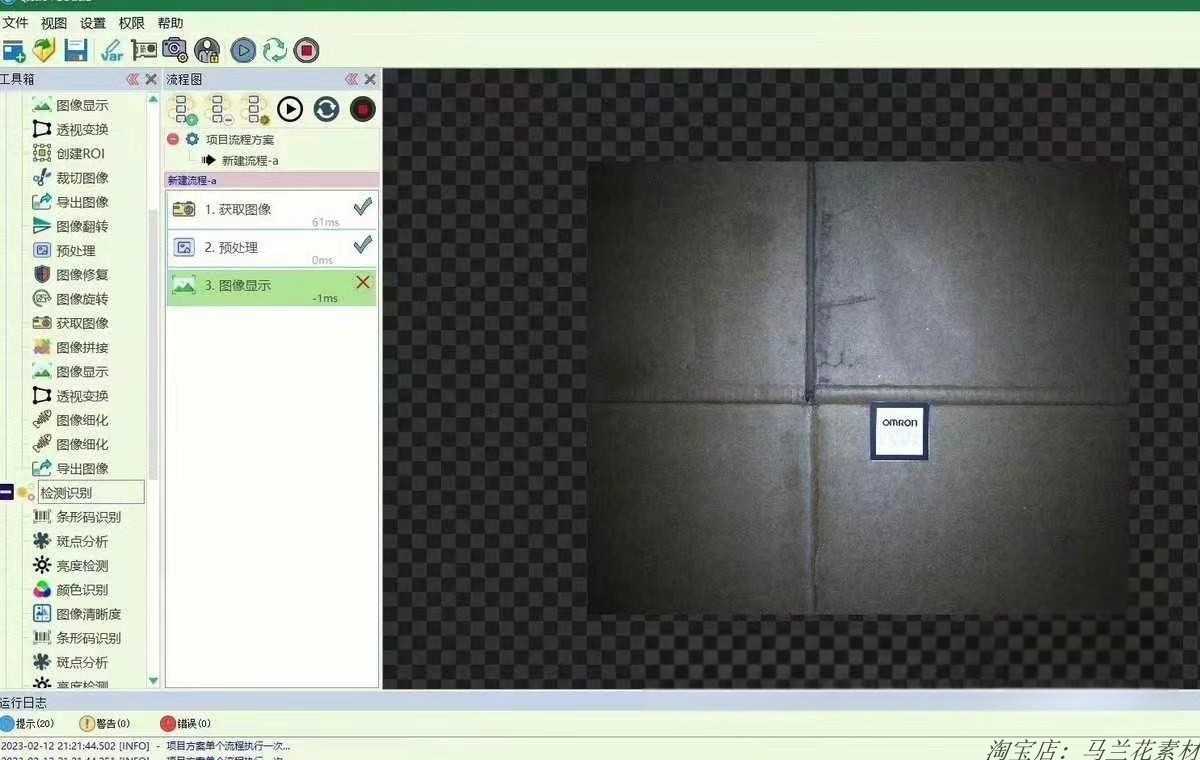Close the 流程图 panel
This screenshot has height=760, width=1200.
[370, 79]
